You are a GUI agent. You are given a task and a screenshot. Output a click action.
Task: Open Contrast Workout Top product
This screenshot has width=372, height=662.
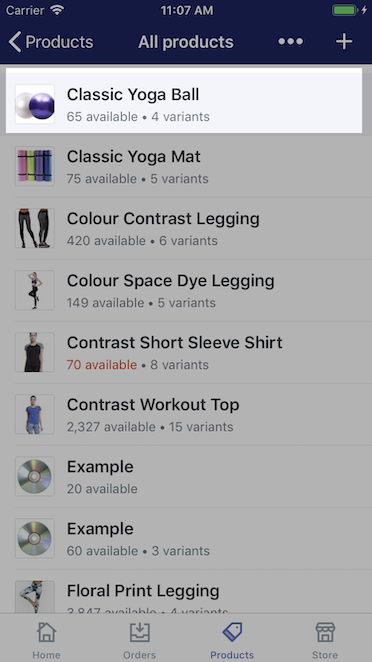(x=186, y=415)
